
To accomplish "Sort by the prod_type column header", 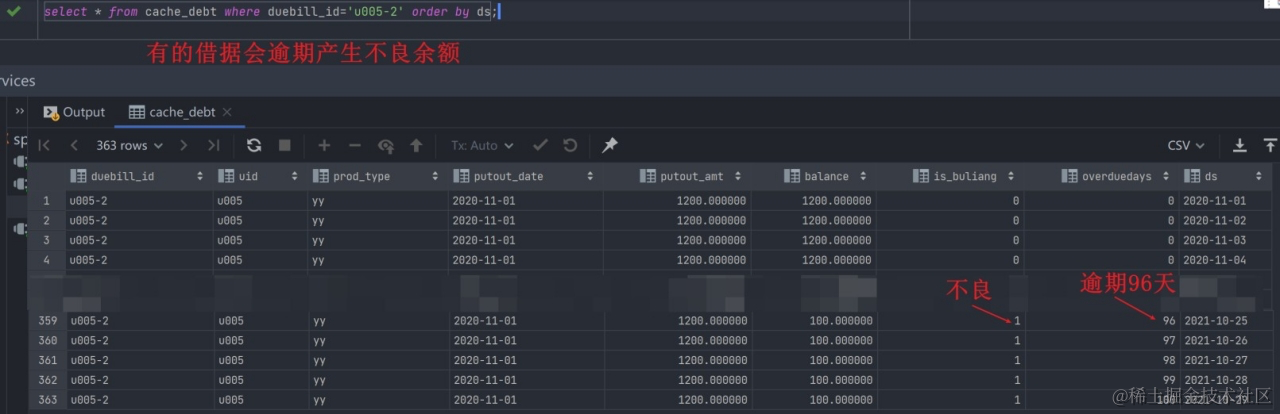I will tap(375, 176).
